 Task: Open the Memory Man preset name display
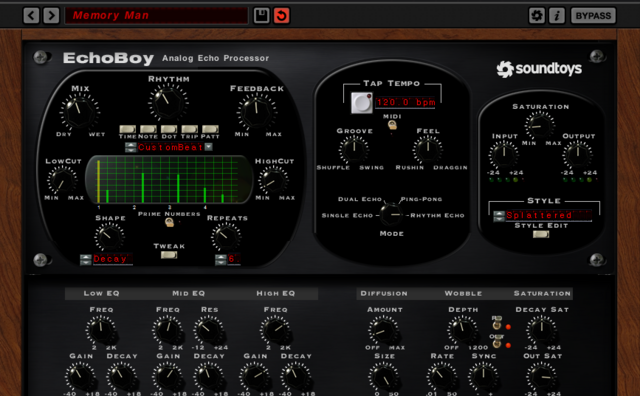(x=157, y=16)
